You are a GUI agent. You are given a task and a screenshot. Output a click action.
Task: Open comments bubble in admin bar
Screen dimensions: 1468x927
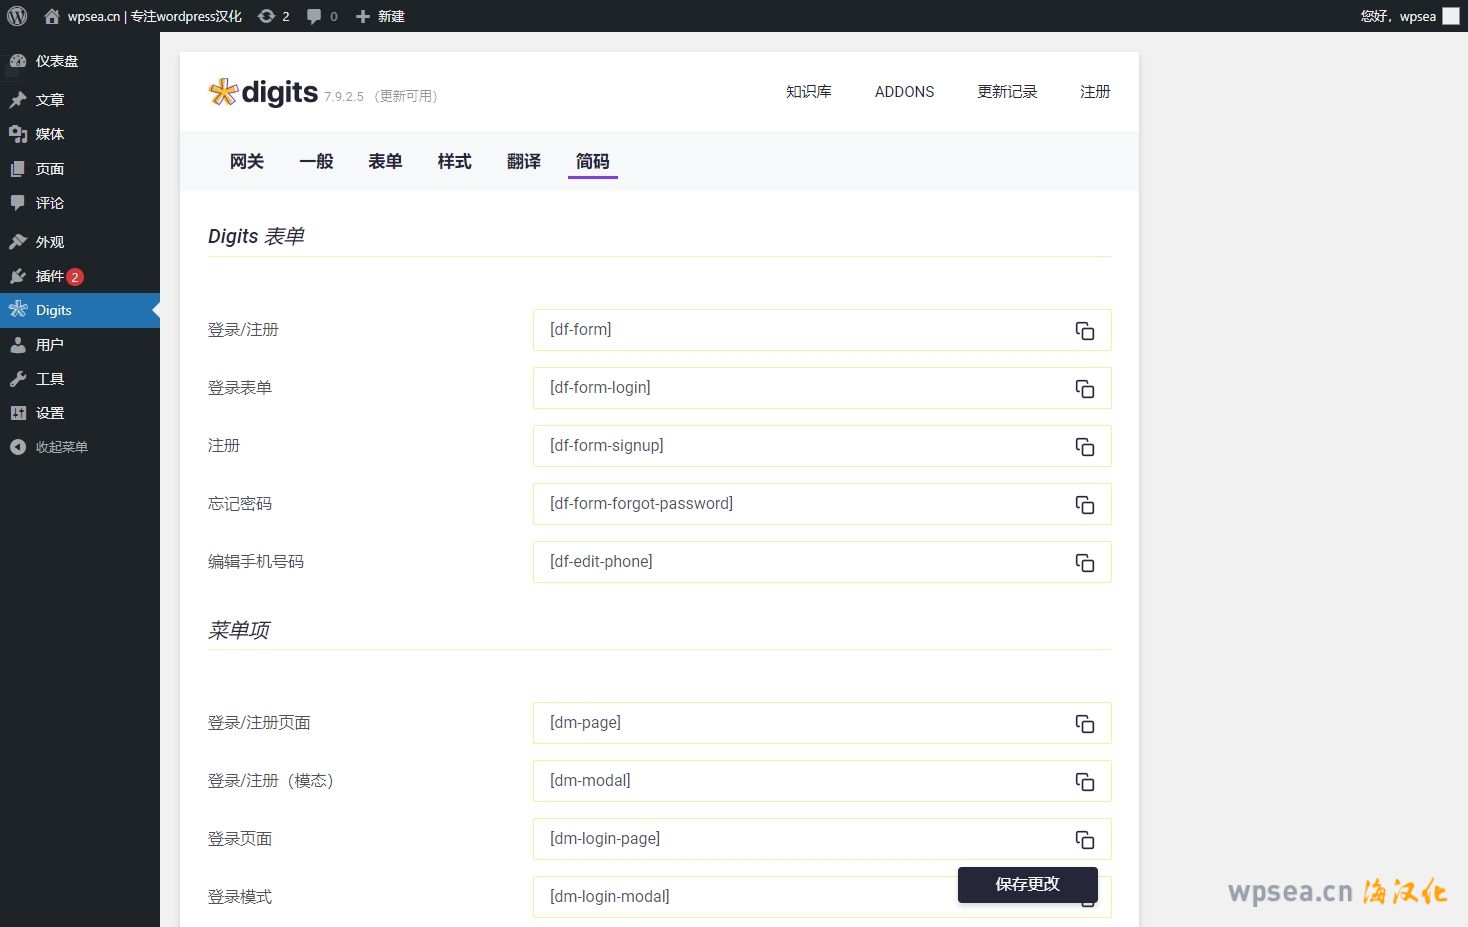coord(321,16)
